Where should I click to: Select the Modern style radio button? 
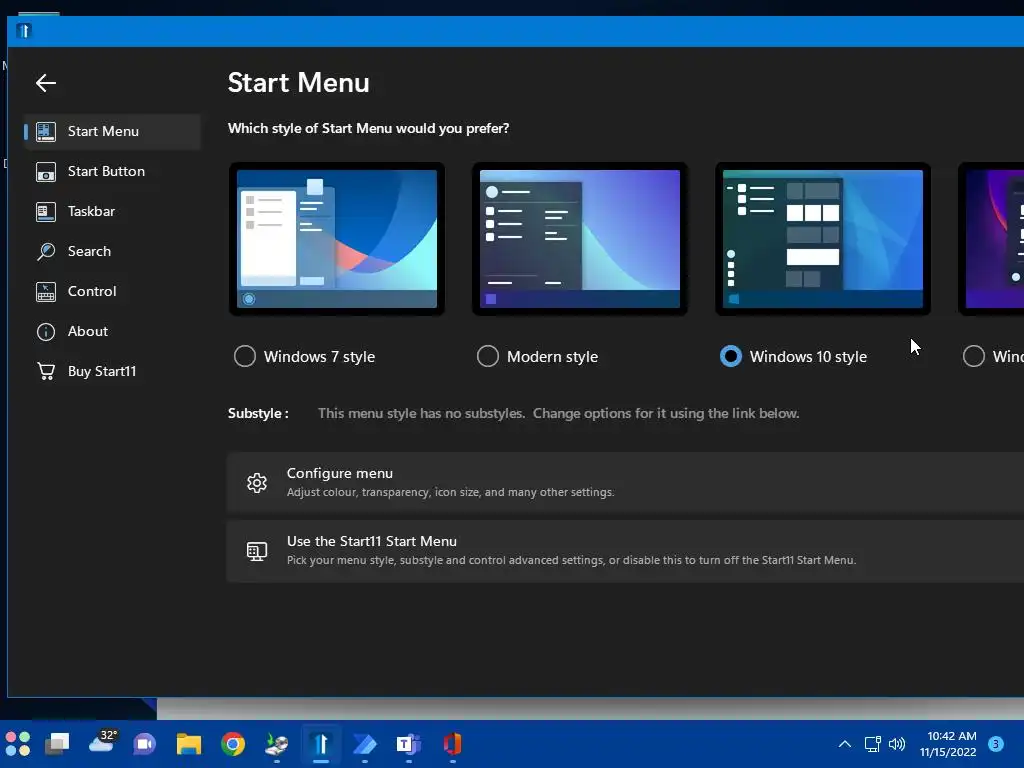click(488, 357)
